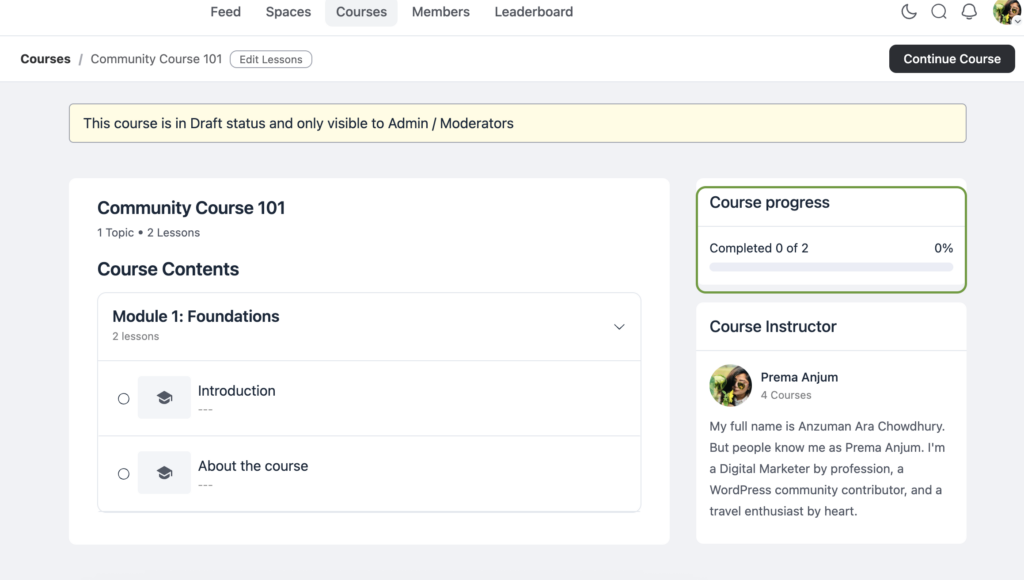The width and height of the screenshot is (1024, 580).
Task: Click the graduation cap icon beside About the course
Action: [164, 472]
